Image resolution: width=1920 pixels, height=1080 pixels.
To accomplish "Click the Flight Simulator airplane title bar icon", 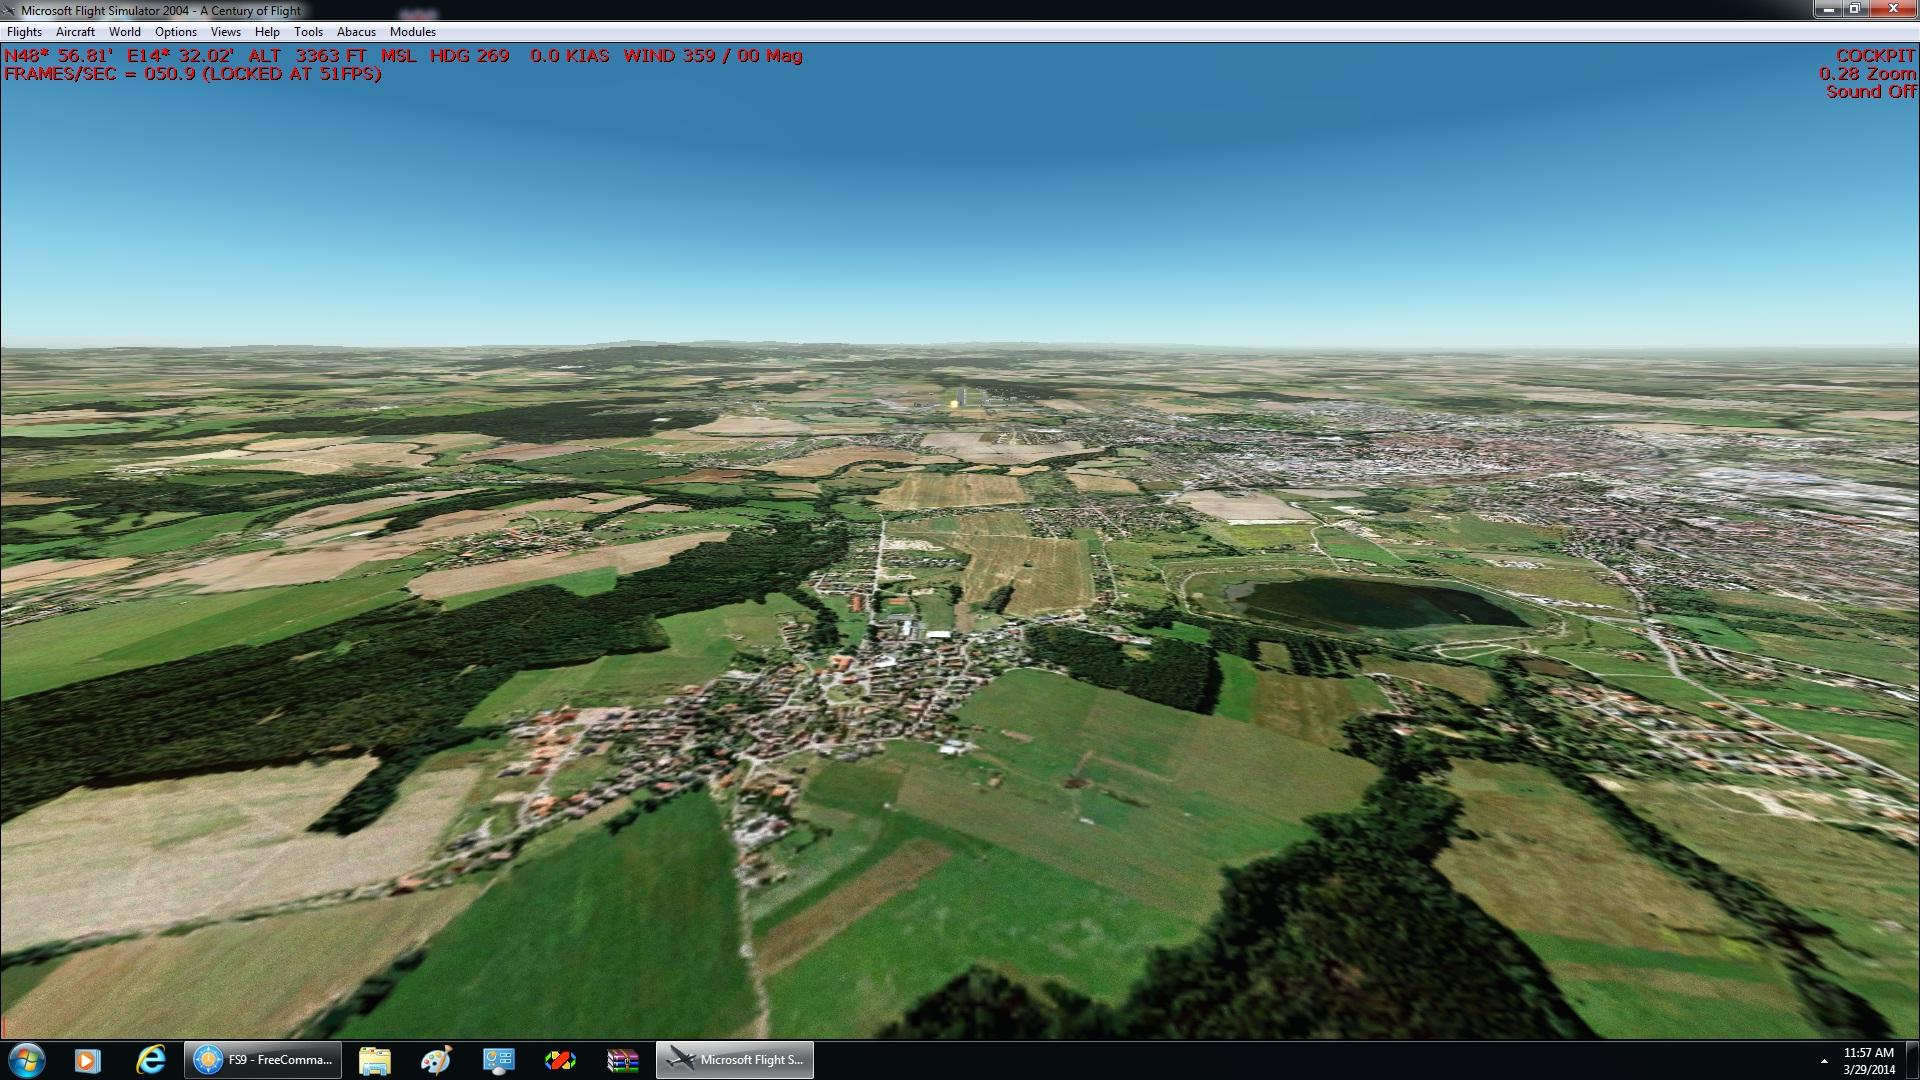I will coord(10,10).
